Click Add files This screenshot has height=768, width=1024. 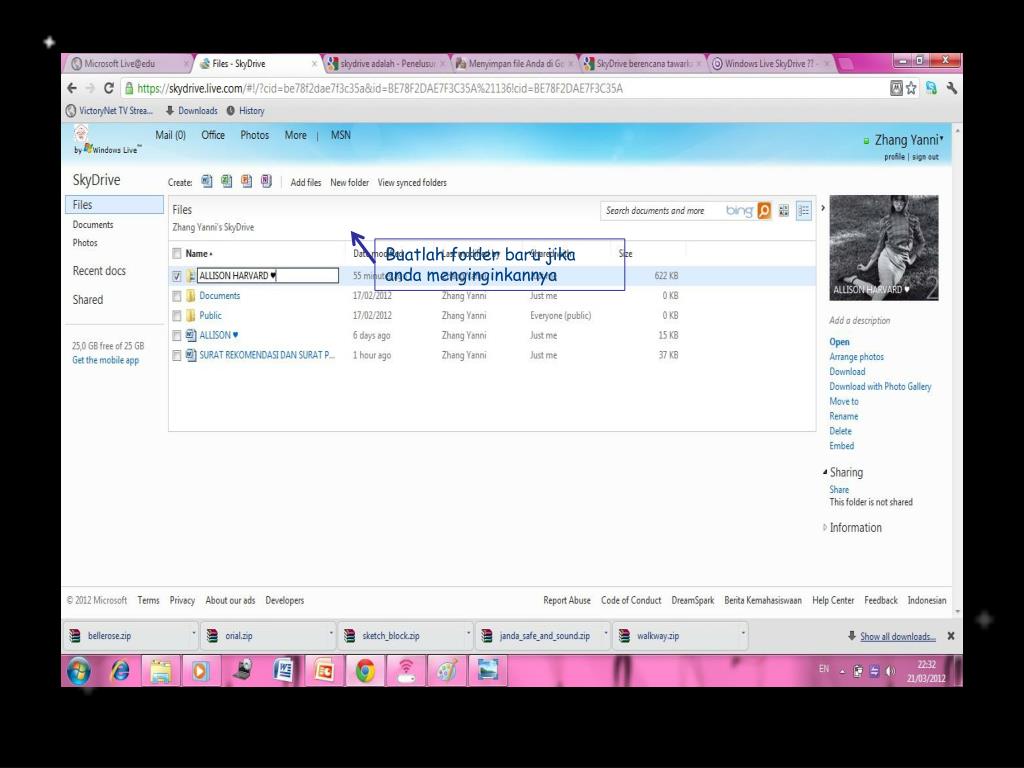click(x=306, y=182)
